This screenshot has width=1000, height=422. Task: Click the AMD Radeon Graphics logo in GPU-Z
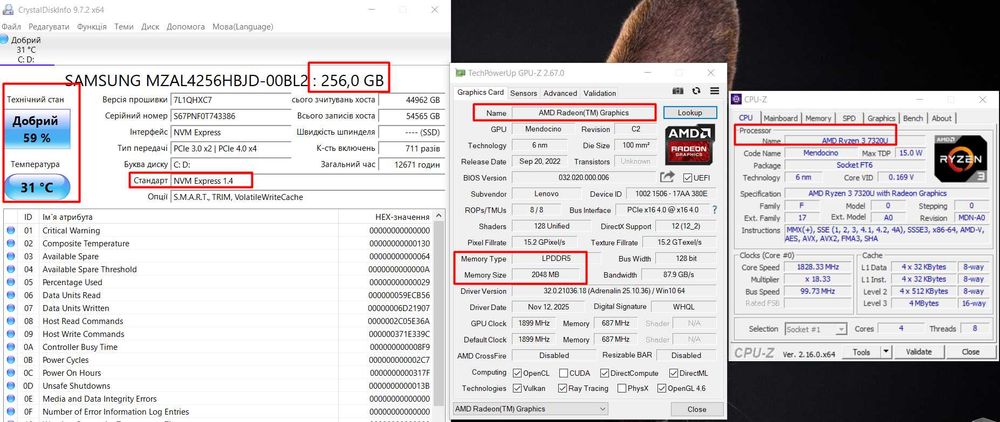click(689, 145)
